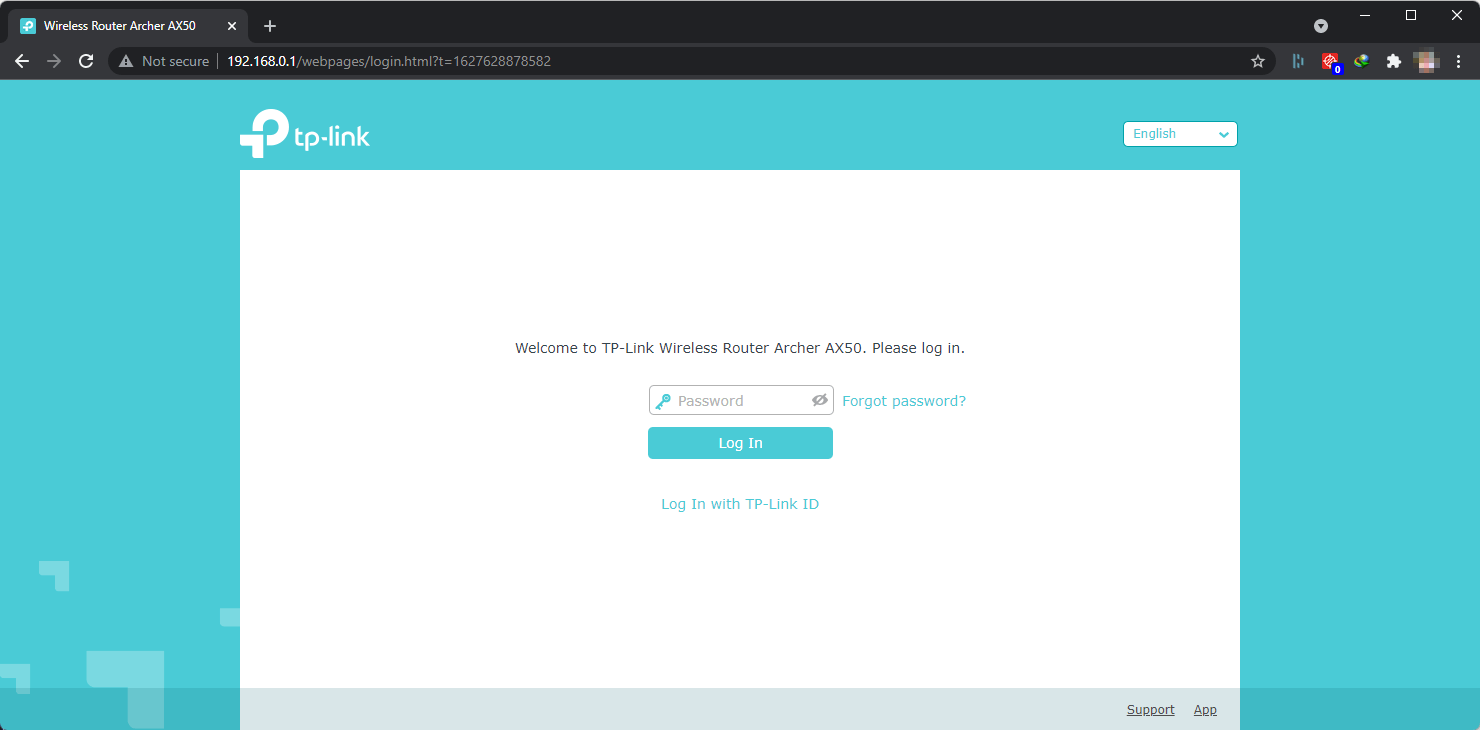1480x730 pixels.
Task: Click the red extension icon with 0 badge
Action: [x=1330, y=62]
